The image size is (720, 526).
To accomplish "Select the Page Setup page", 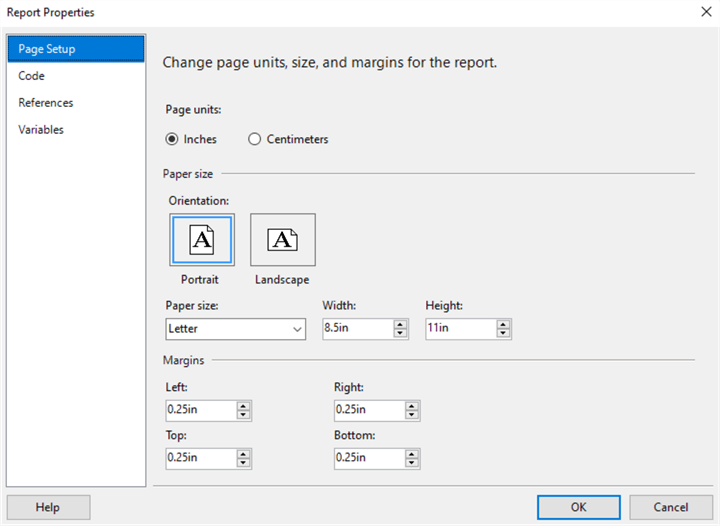I will 47,49.
